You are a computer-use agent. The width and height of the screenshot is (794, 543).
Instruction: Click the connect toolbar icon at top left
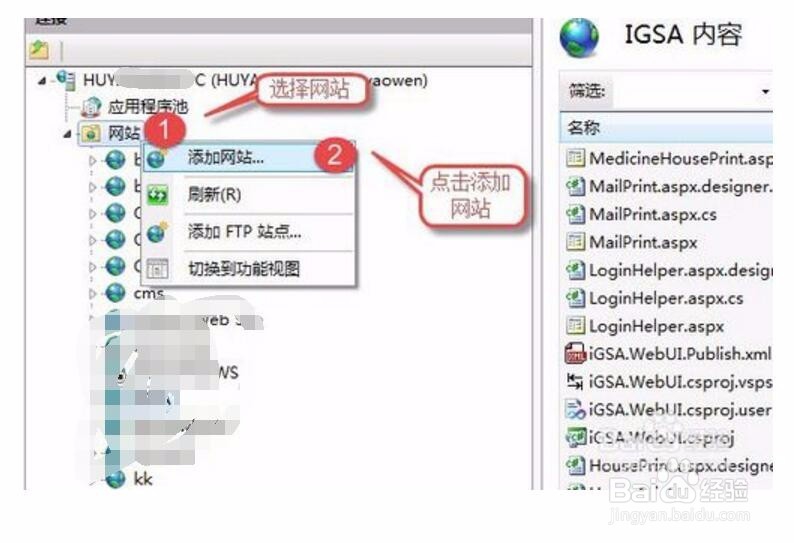(x=39, y=50)
